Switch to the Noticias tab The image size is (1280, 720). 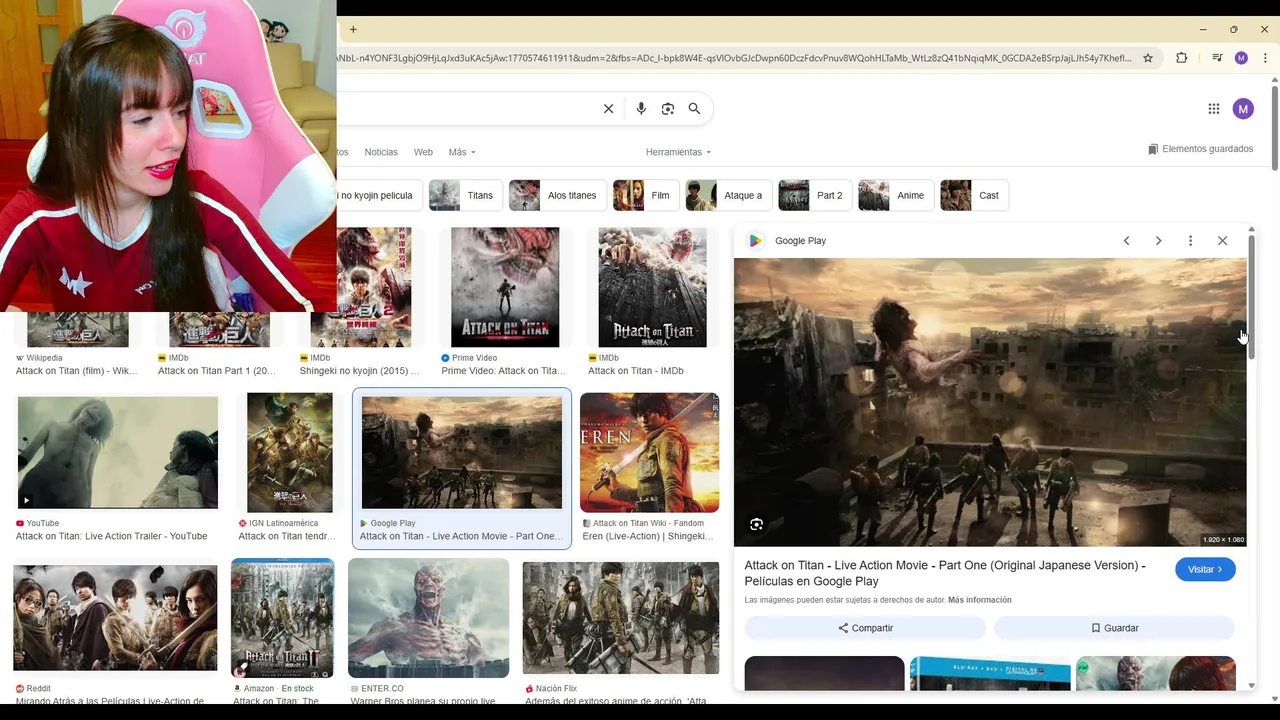click(381, 152)
